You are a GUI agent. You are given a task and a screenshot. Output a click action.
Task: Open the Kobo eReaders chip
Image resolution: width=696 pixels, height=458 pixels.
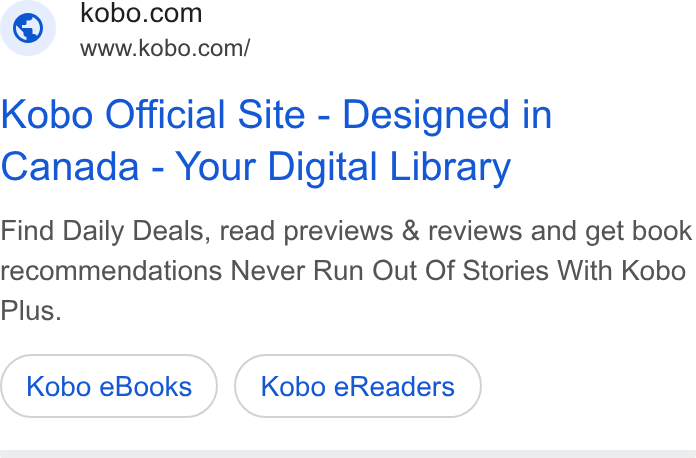[x=358, y=386]
